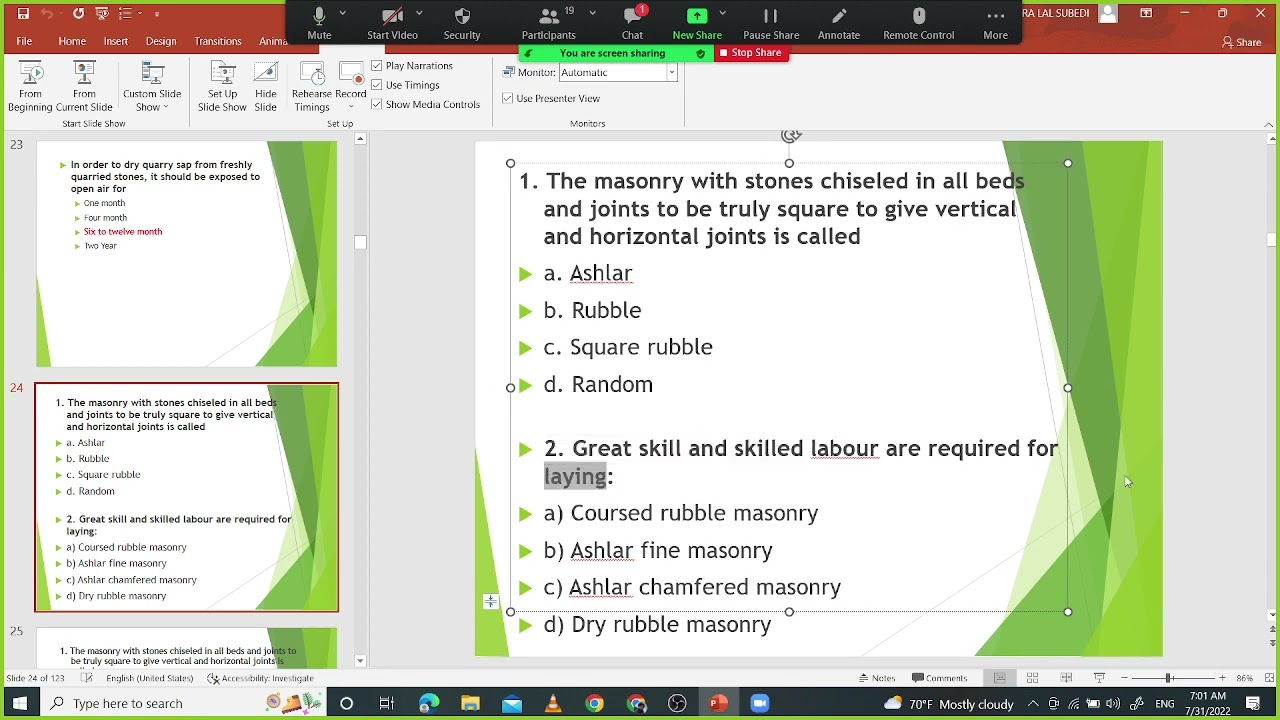Screen dimensions: 1280x720
Task: Switch to Slide Sorter view
Action: [1032, 678]
